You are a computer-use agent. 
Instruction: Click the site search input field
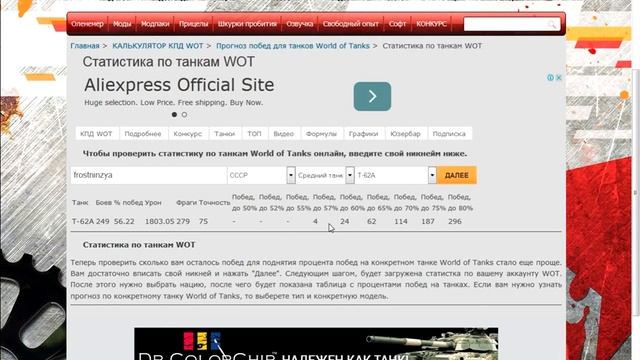pos(512,24)
